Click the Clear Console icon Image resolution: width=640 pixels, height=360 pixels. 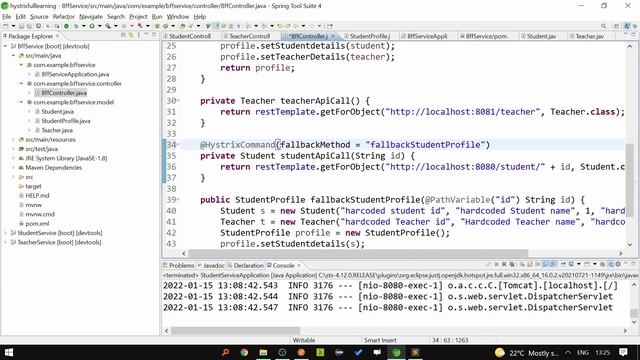522,264
